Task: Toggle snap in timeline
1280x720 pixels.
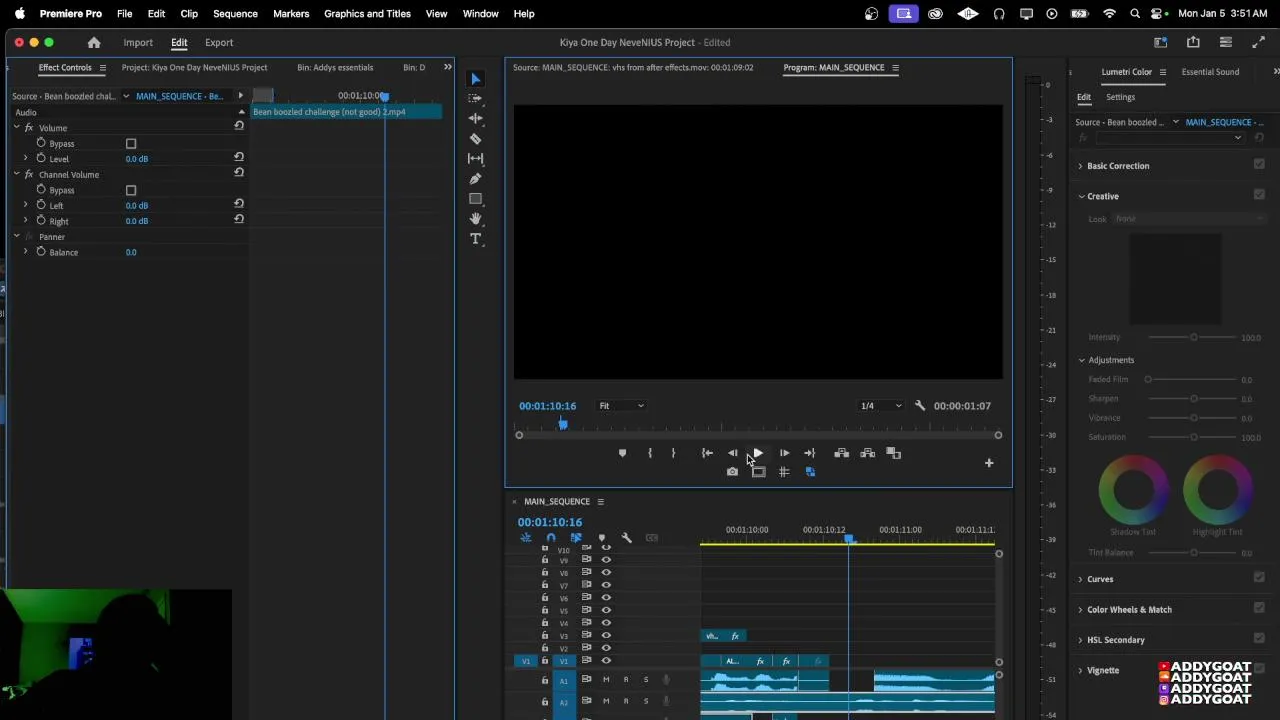Action: point(551,538)
